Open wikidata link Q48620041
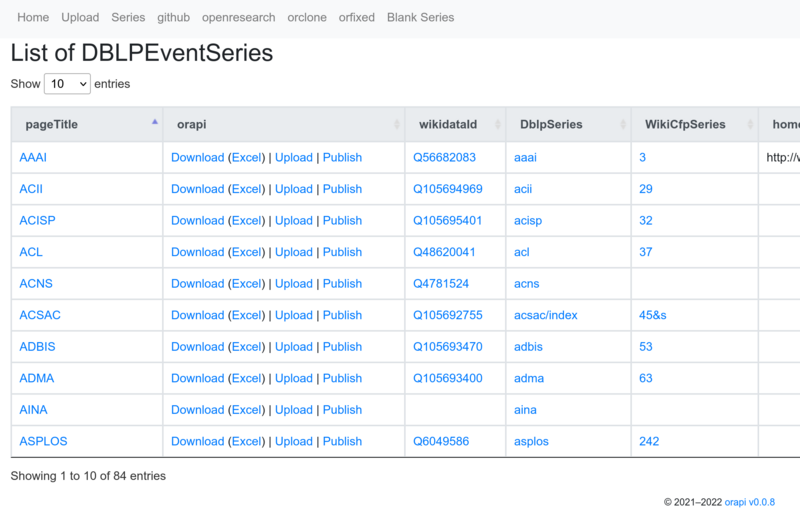The width and height of the screenshot is (800, 522). (x=444, y=252)
